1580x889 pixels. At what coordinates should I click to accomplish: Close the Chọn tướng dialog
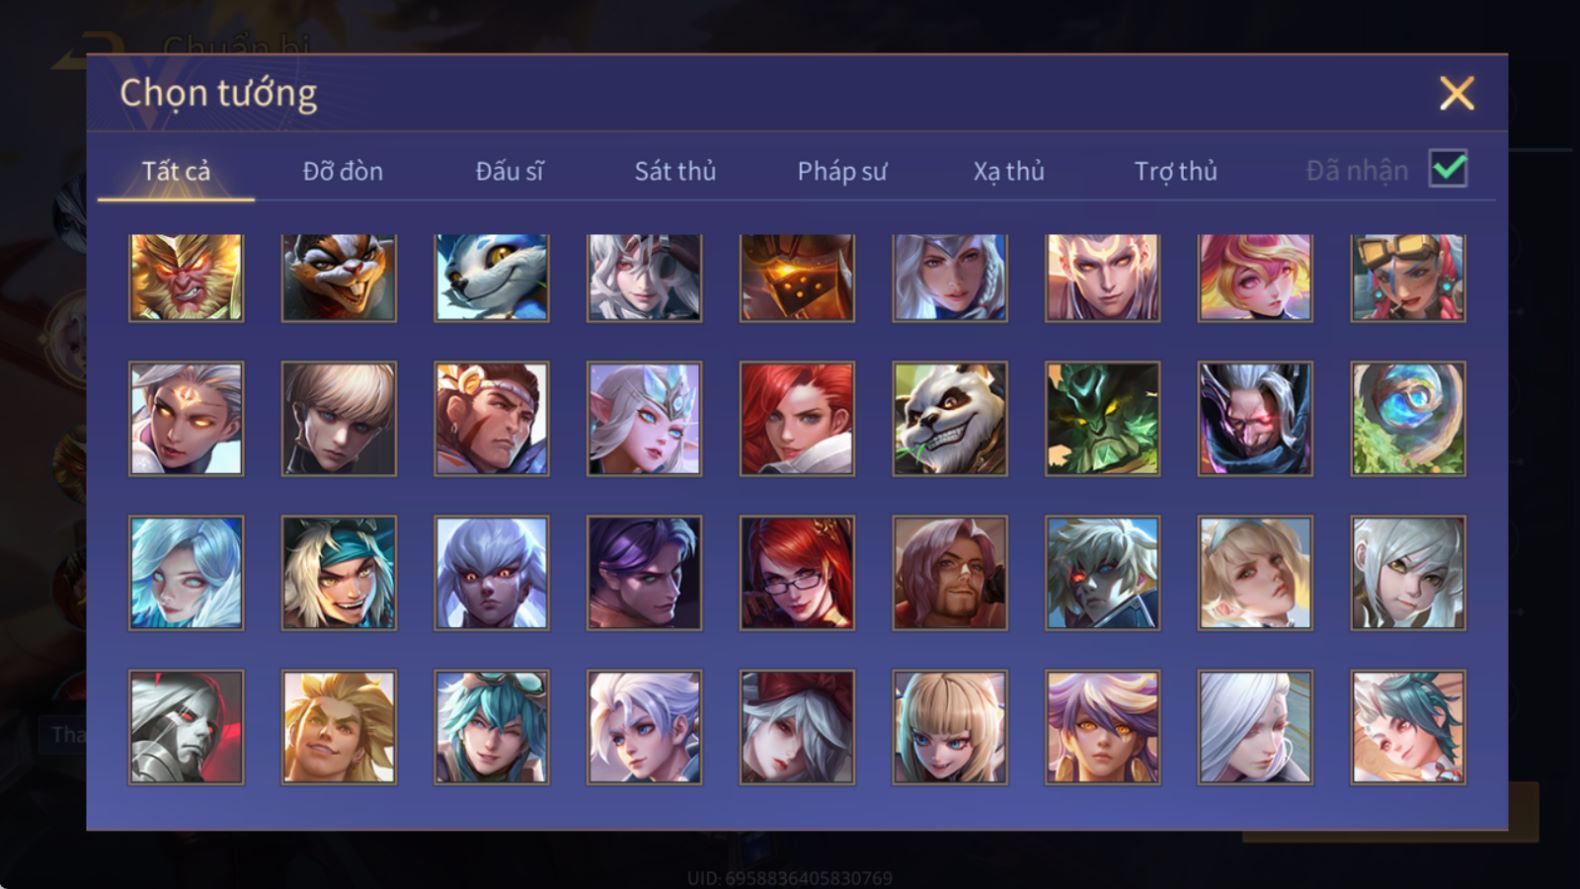(1457, 93)
